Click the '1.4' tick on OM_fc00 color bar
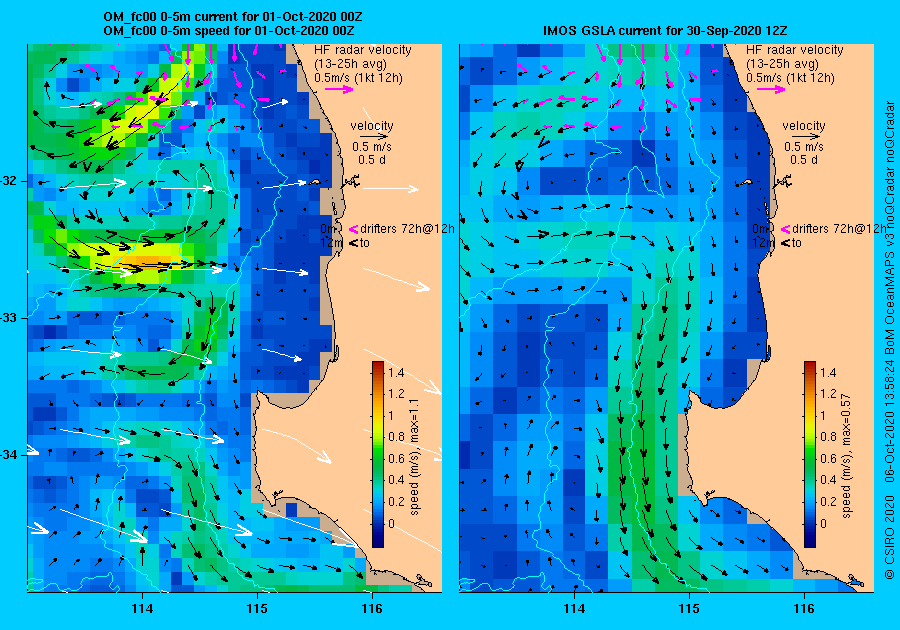 click(396, 372)
